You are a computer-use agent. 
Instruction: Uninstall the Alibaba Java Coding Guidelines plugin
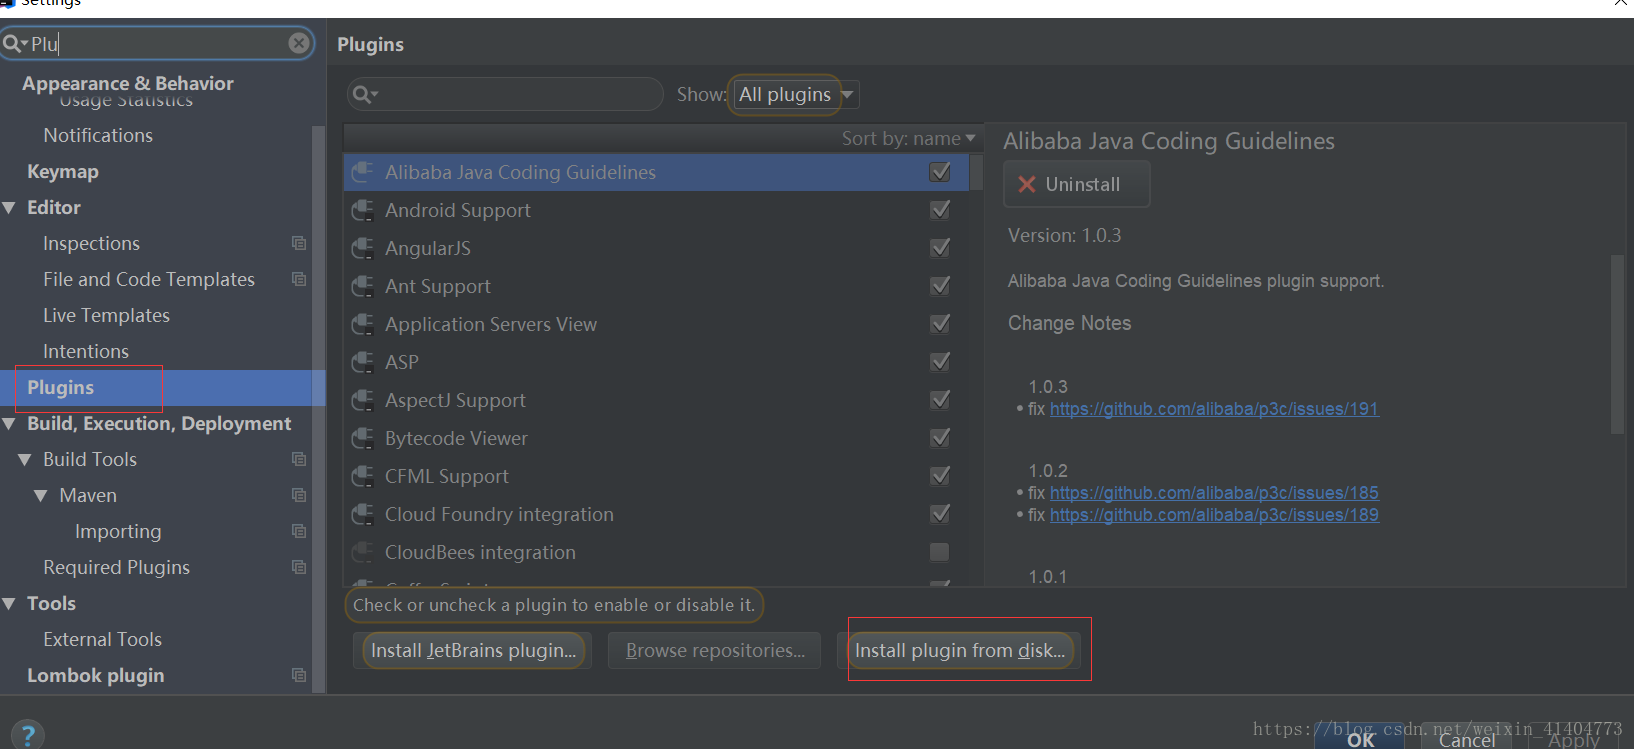click(x=1077, y=184)
